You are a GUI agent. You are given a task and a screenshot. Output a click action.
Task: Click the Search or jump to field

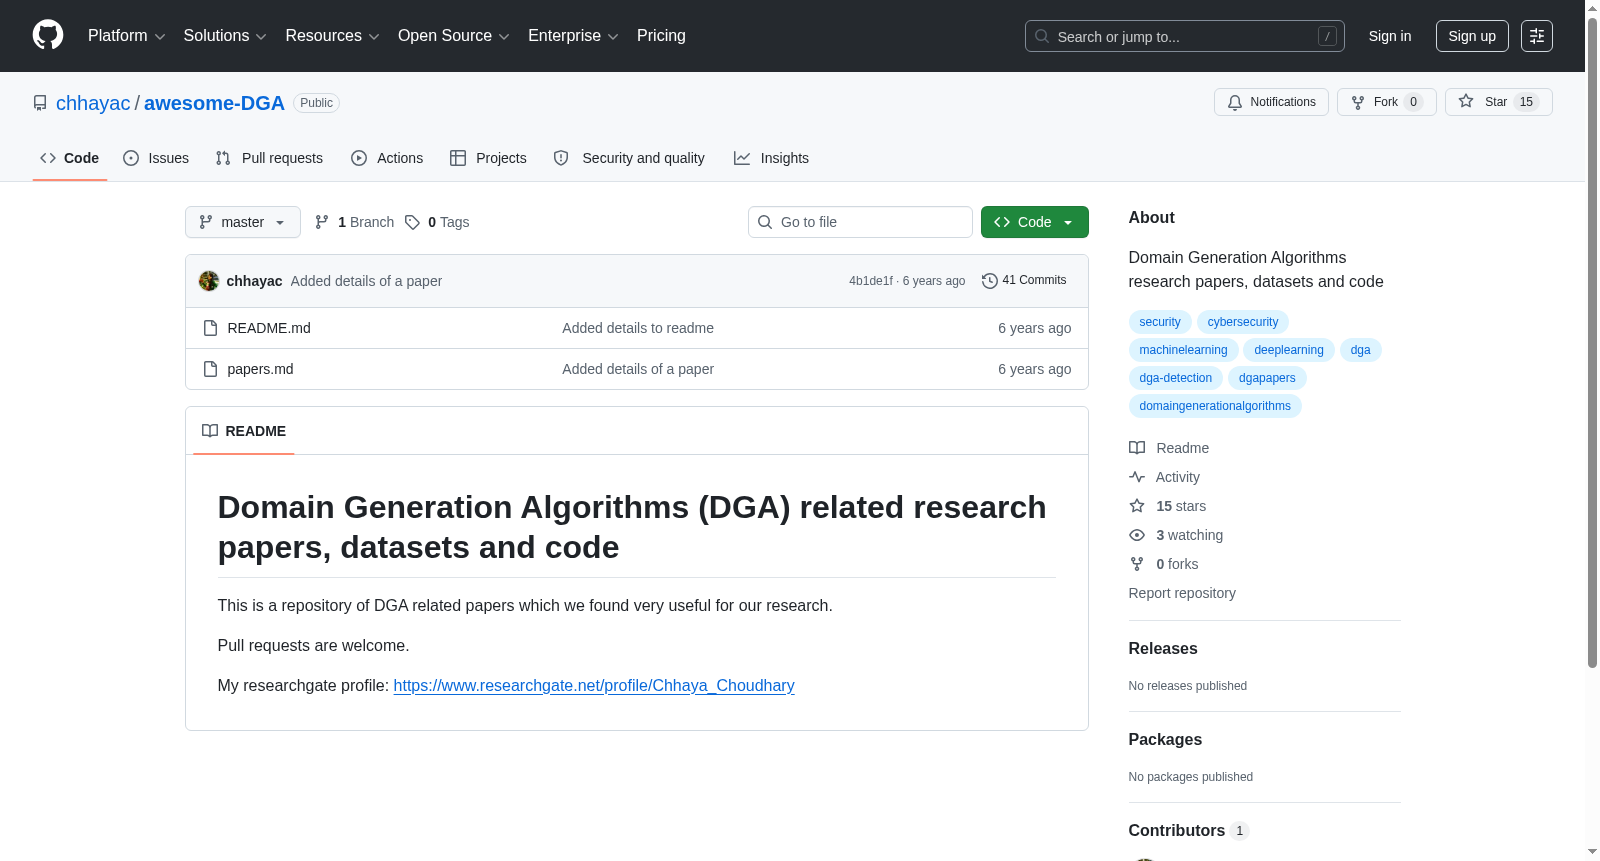pos(1185,36)
